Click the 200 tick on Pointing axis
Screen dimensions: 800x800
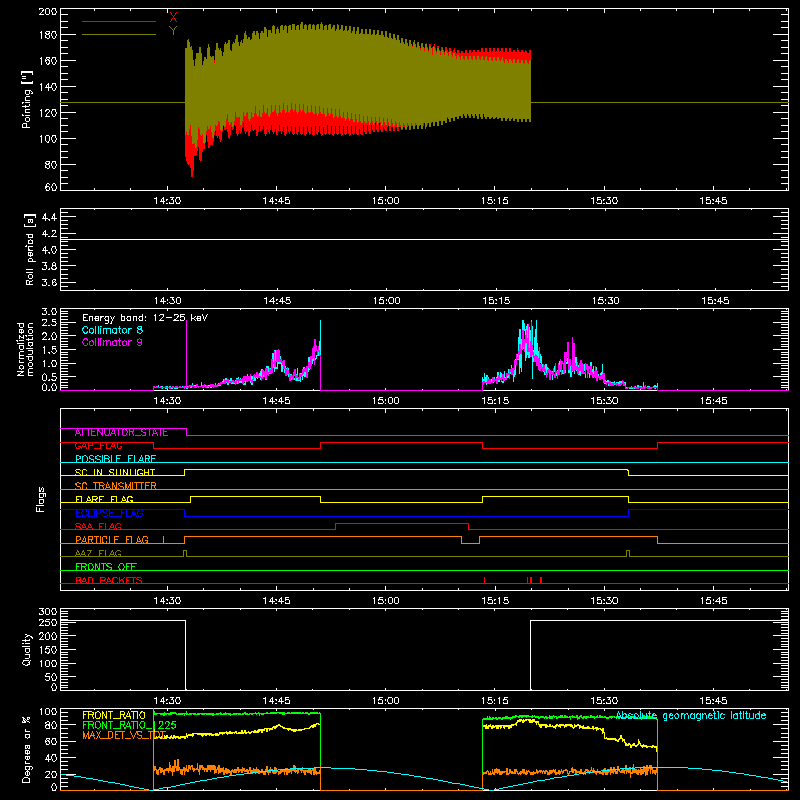(x=48, y=12)
